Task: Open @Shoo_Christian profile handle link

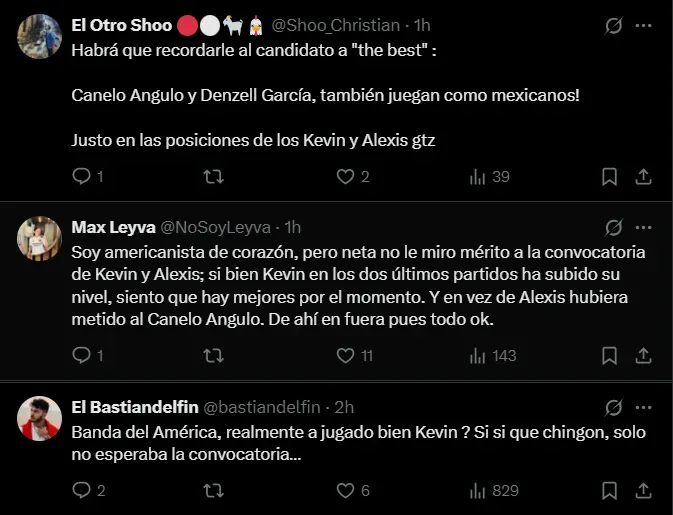Action: pyautogui.click(x=335, y=25)
